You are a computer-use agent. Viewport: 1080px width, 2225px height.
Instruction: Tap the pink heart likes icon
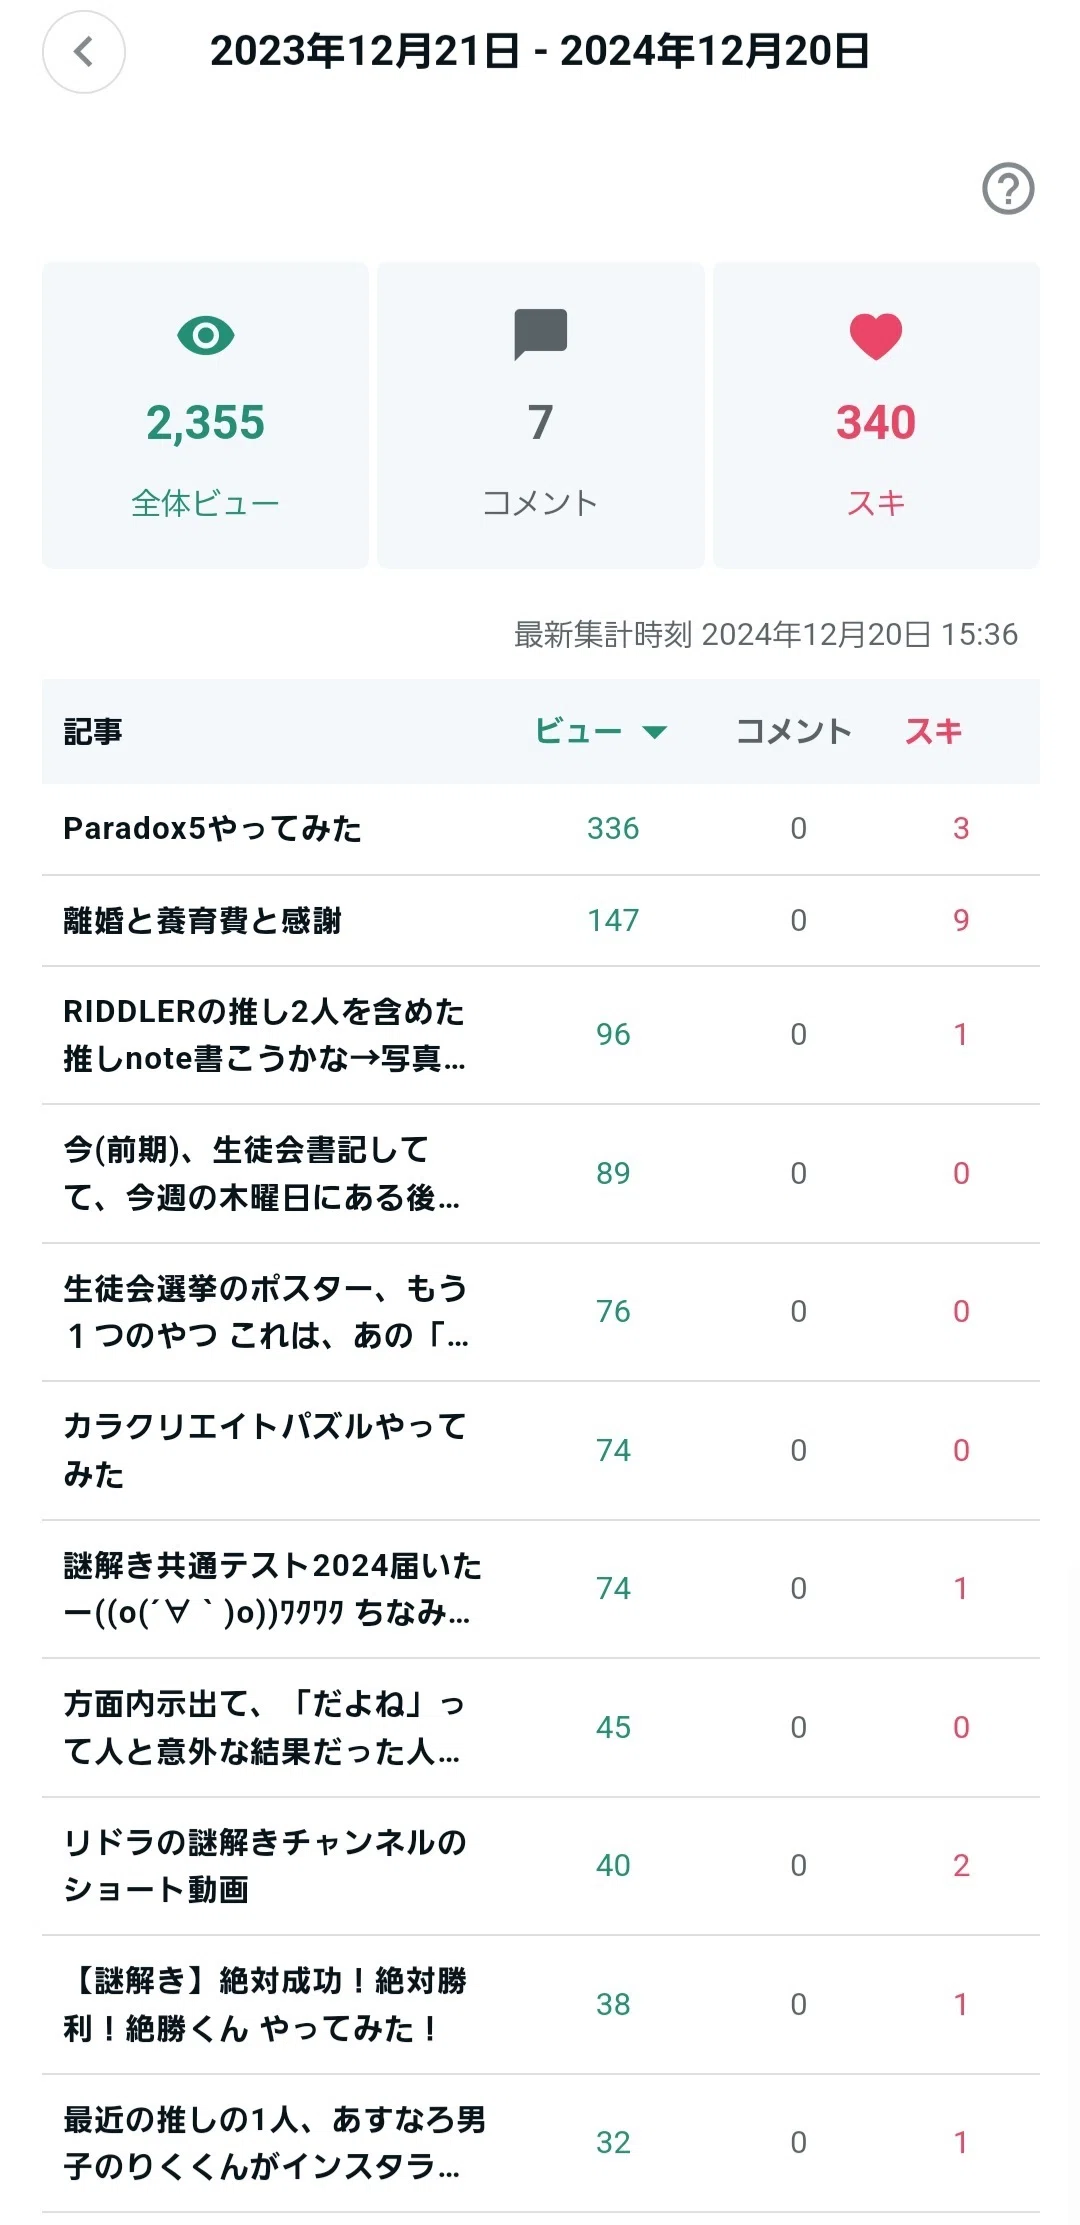pyautogui.click(x=876, y=336)
